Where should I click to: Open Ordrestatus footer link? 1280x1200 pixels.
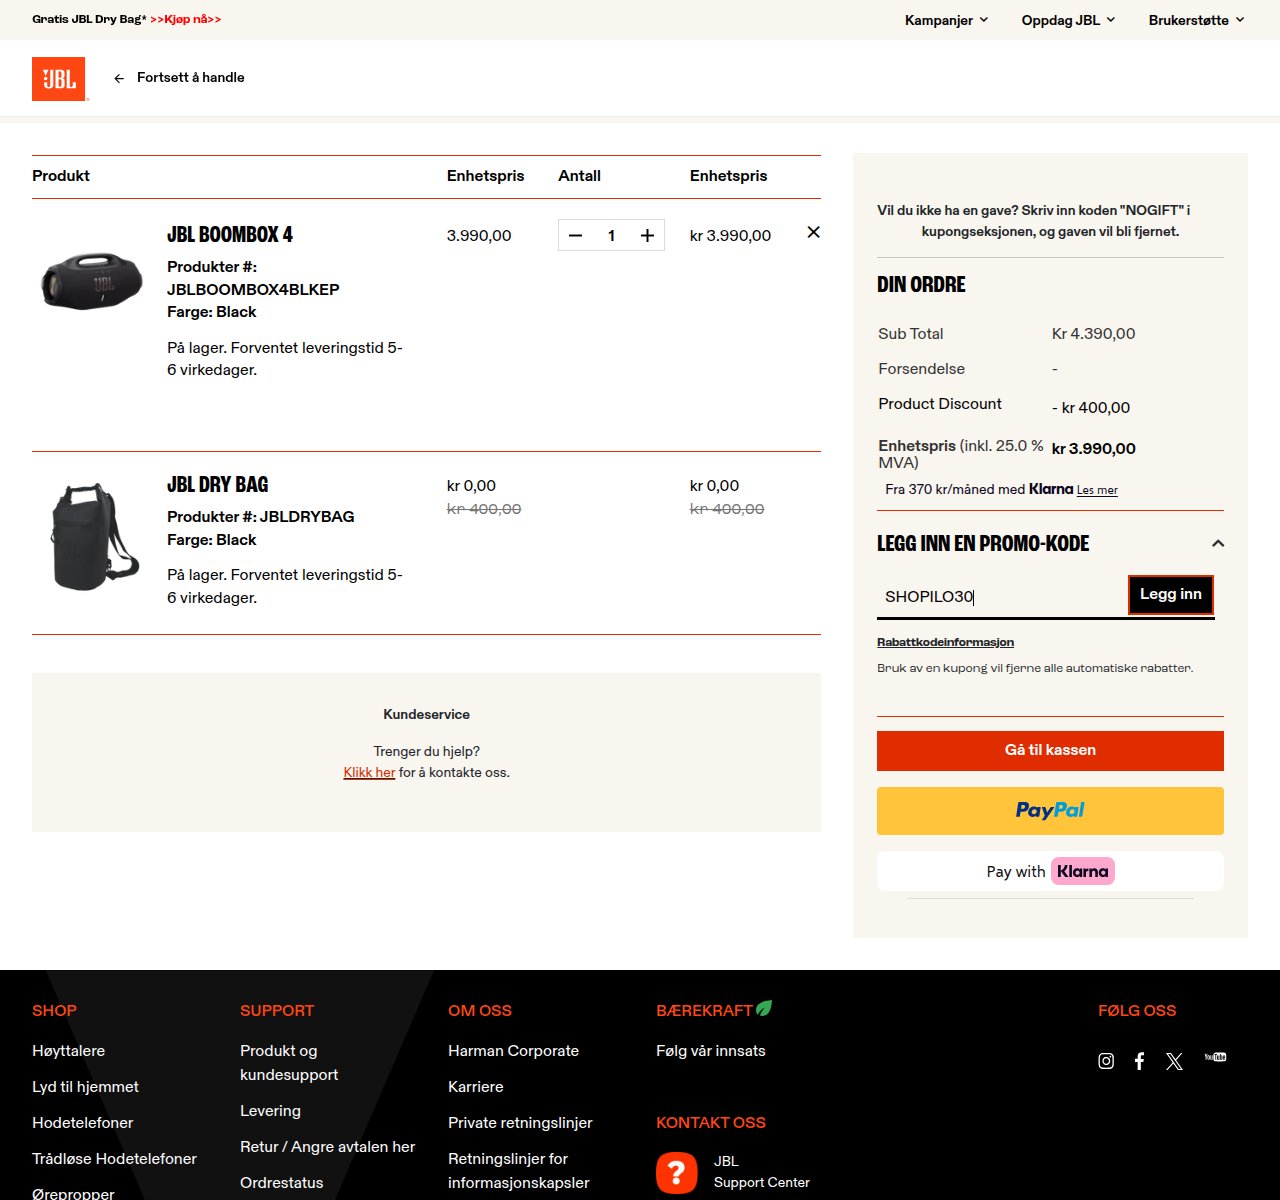coord(281,1182)
